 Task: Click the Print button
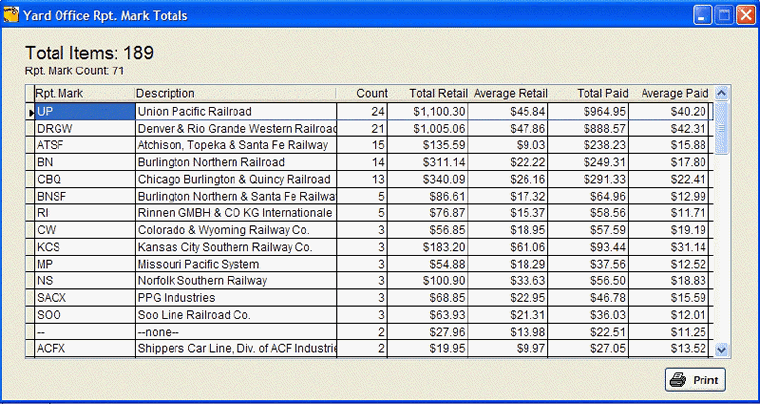695,380
